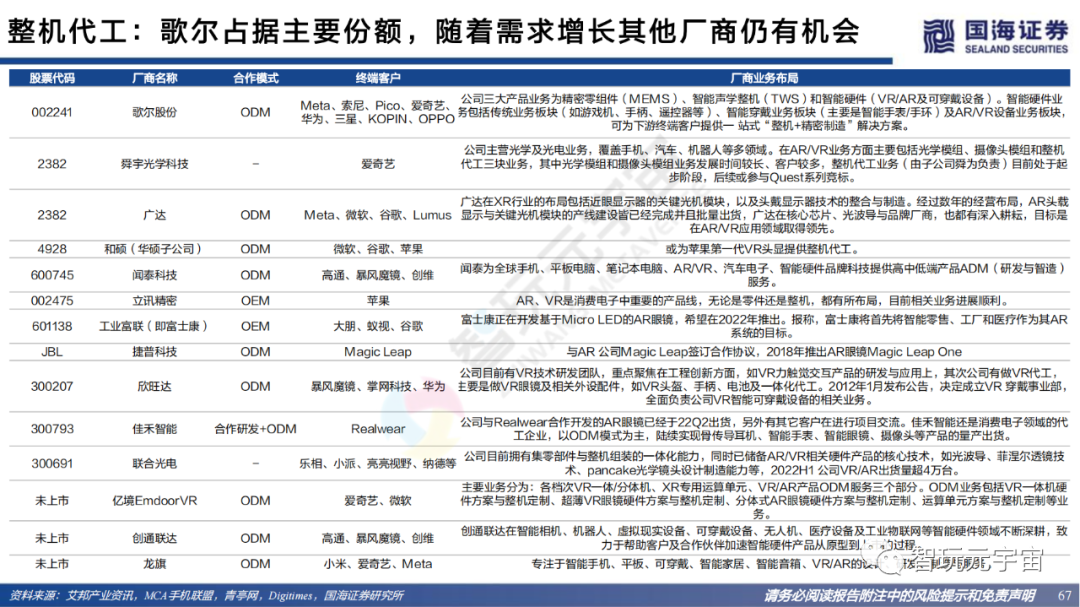Click vendor name 闻泰科技
Screen dimensions: 1080x607
point(154,275)
